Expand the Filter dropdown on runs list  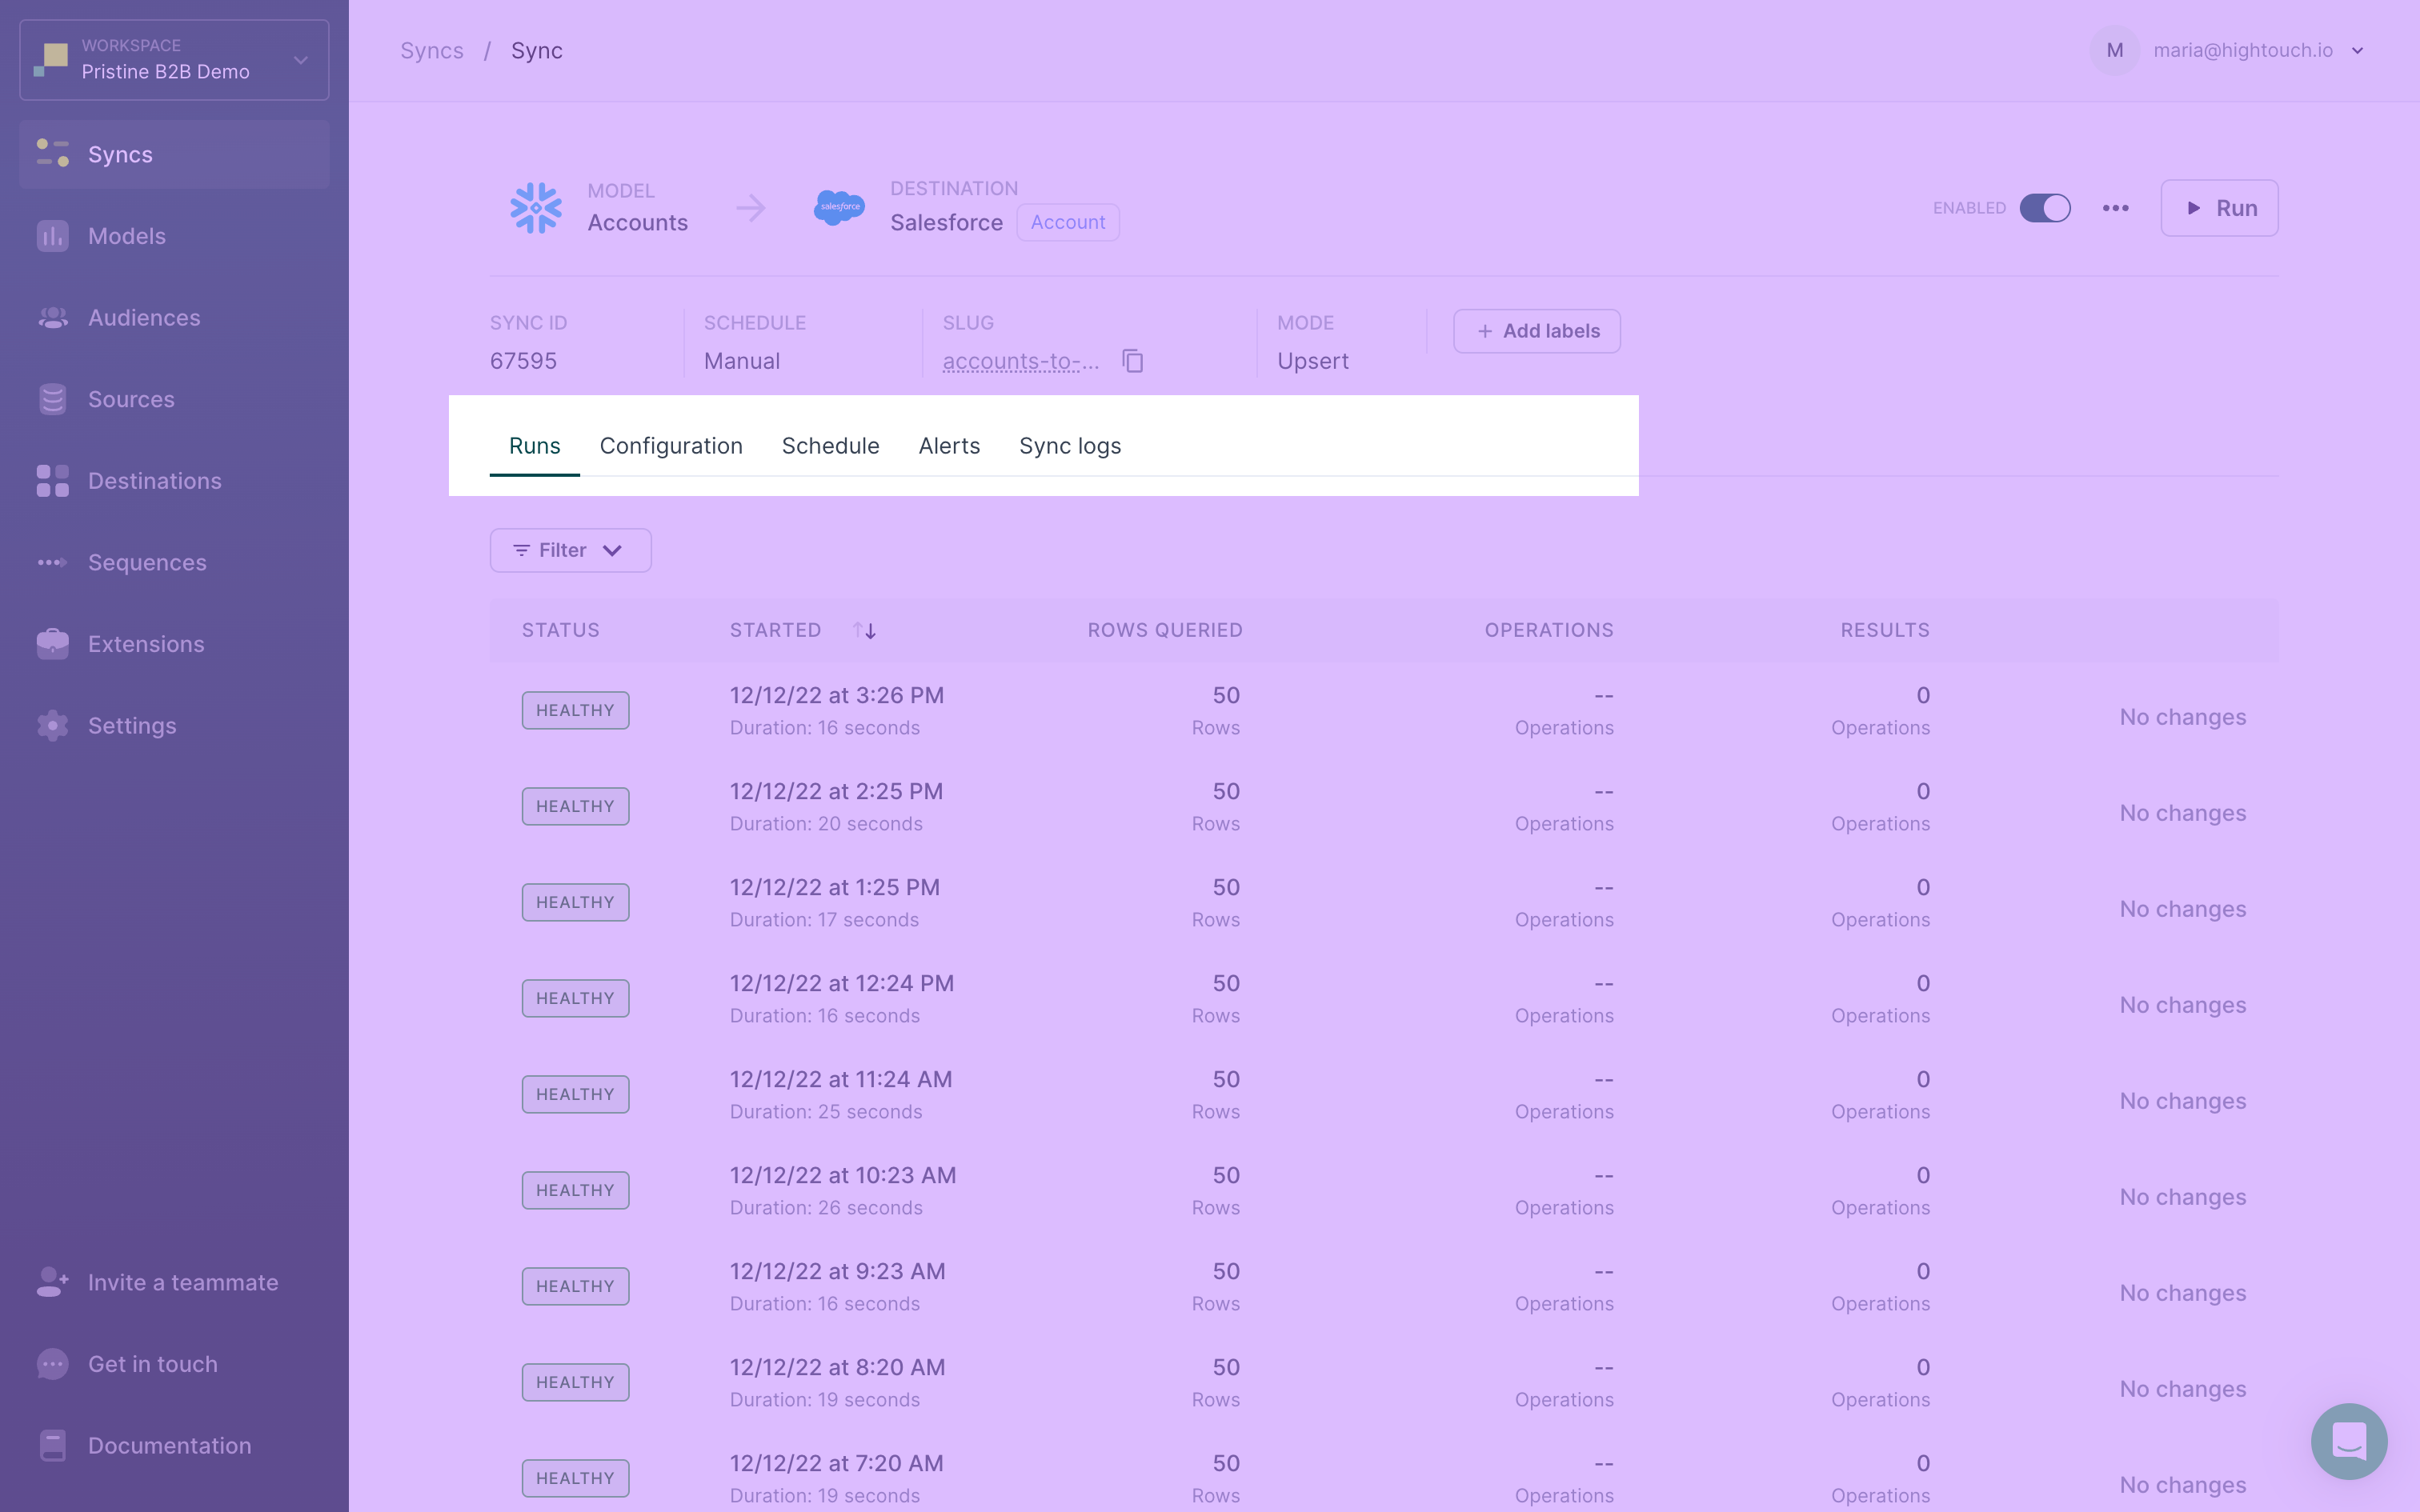[x=570, y=549]
